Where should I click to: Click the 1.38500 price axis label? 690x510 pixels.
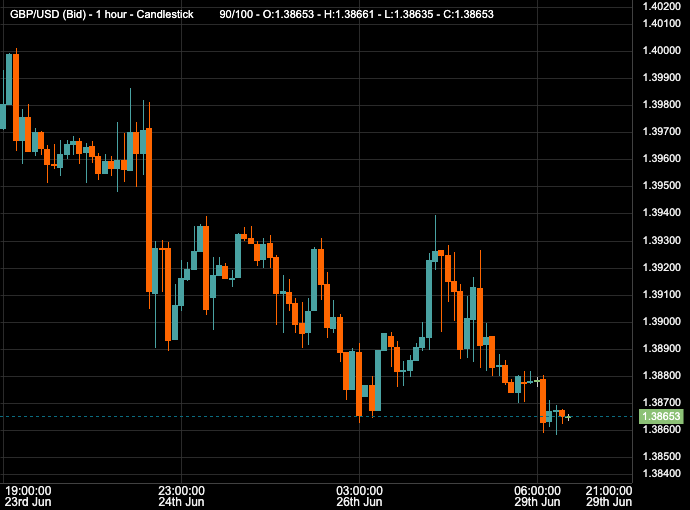pyautogui.click(x=662, y=456)
